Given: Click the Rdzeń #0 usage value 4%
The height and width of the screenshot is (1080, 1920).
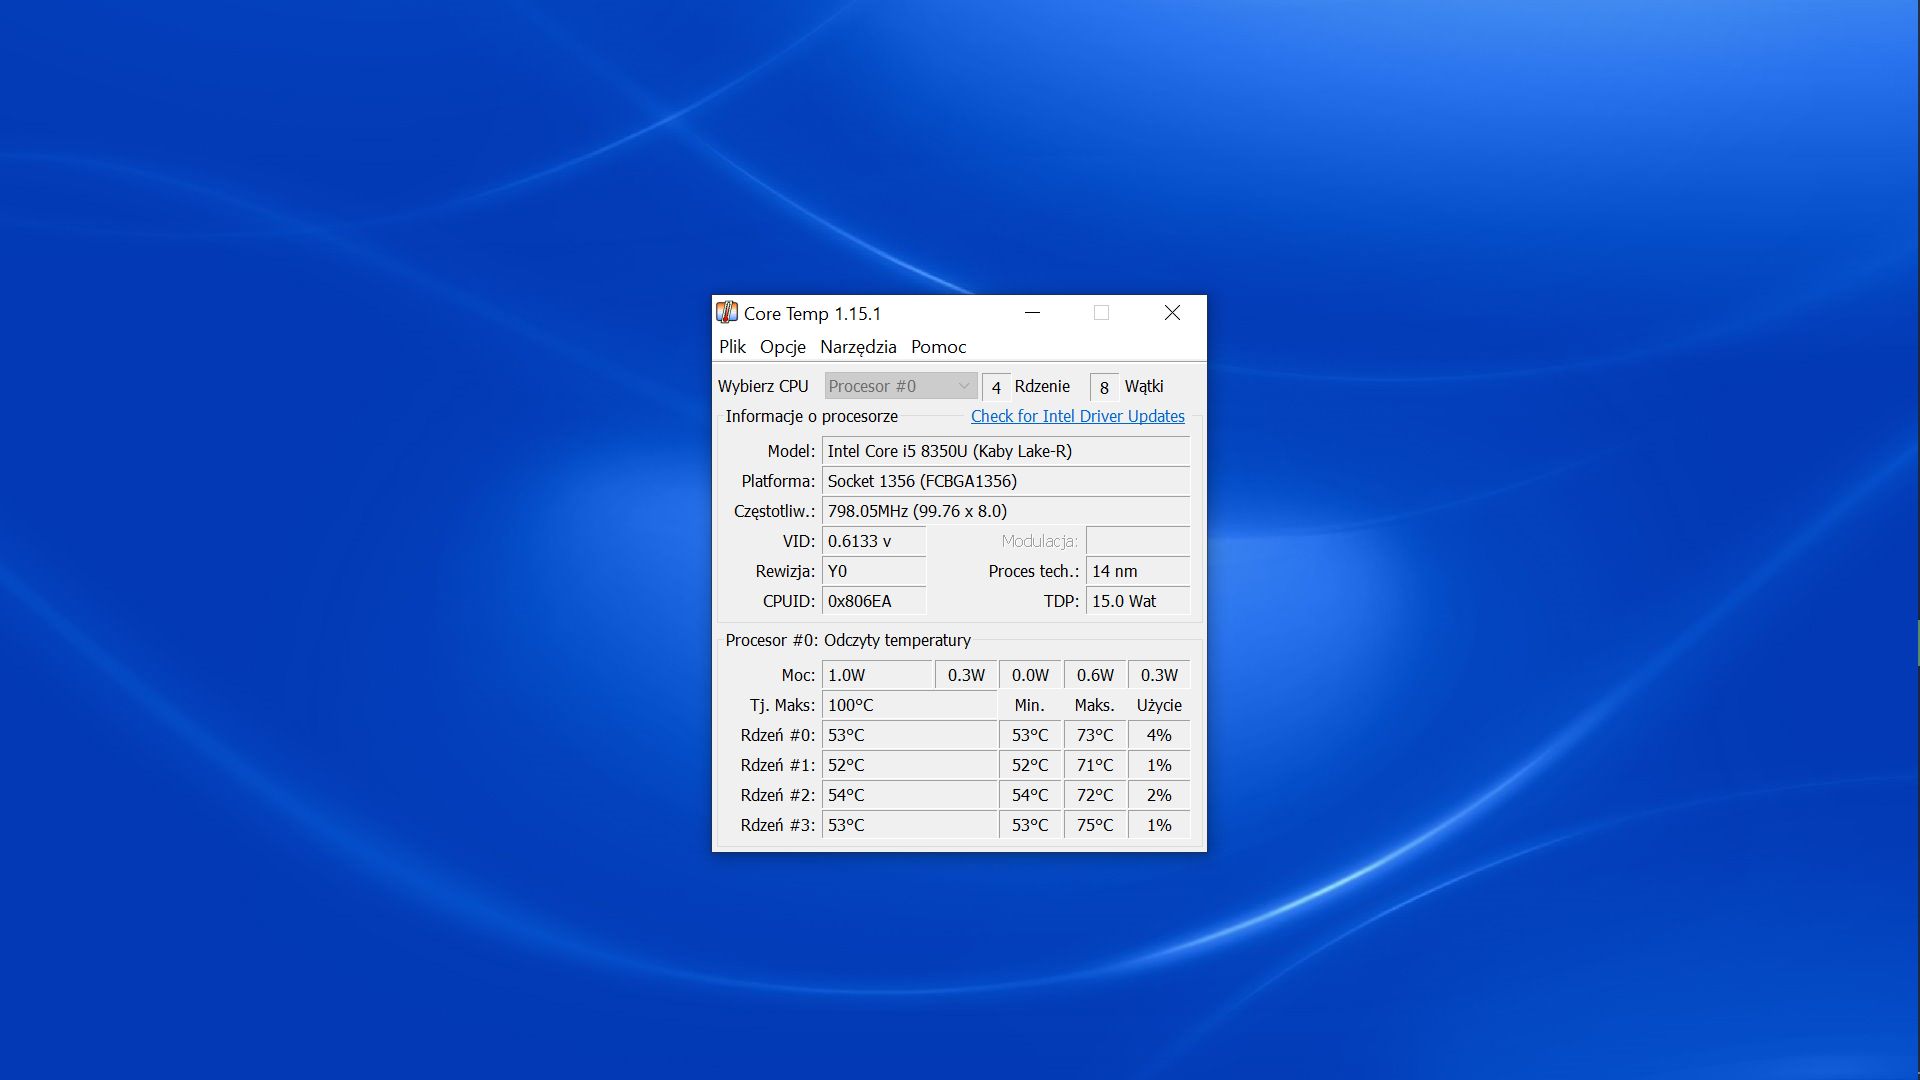Looking at the screenshot, I should coord(1159,735).
